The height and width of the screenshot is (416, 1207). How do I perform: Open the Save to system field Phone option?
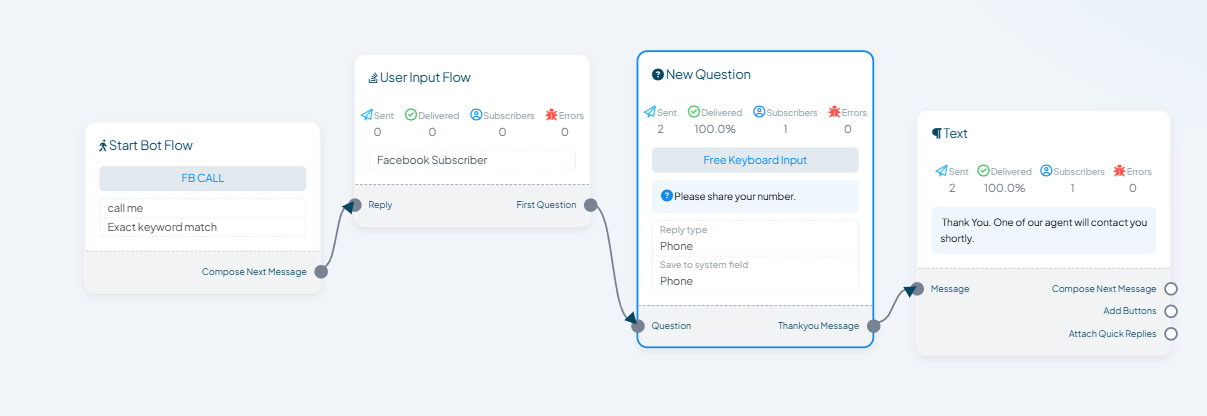(x=755, y=273)
